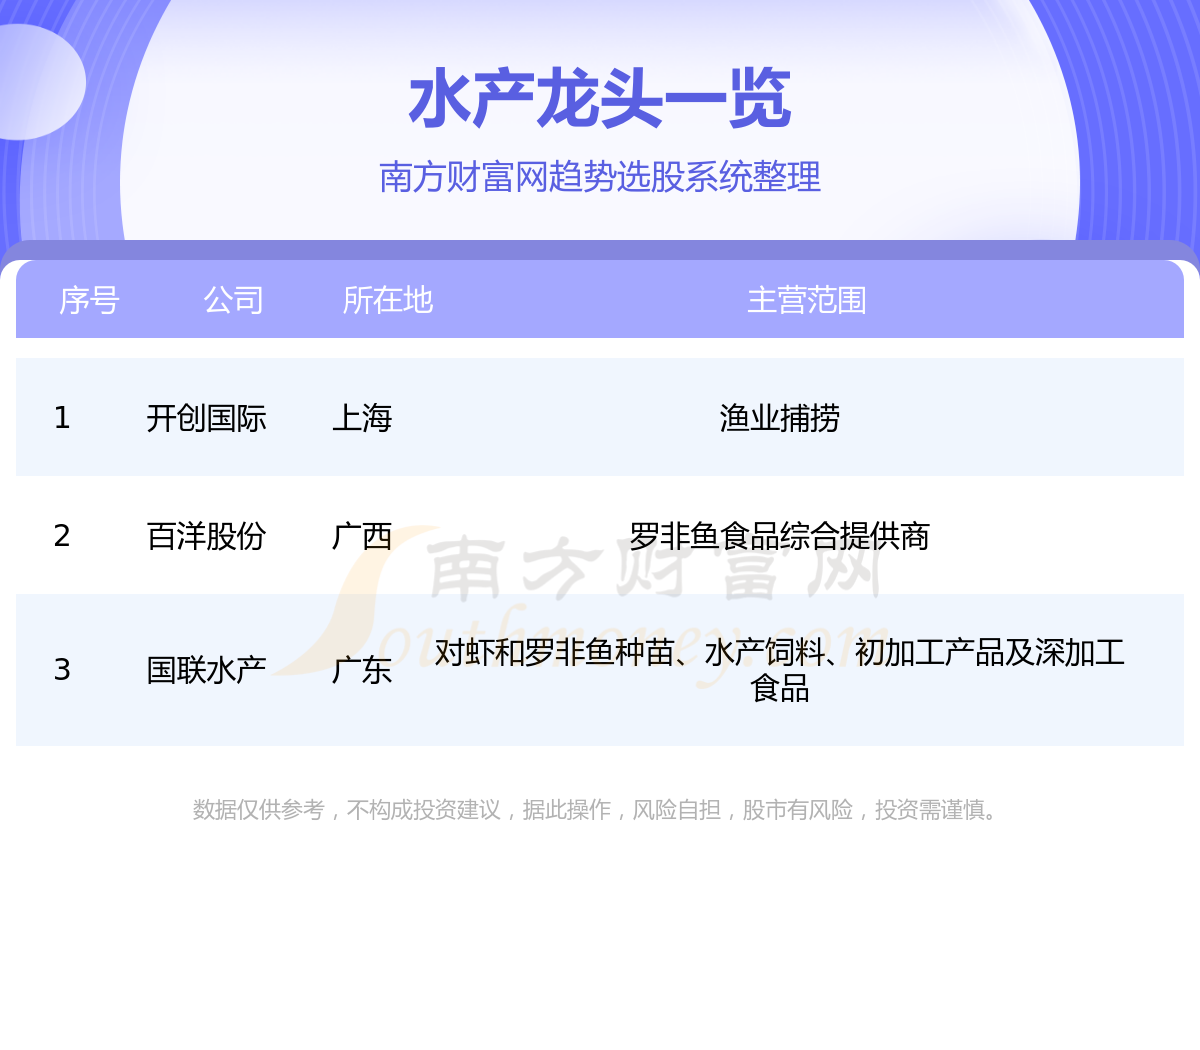Click row number 2
The width and height of the screenshot is (1200, 1050).
[62, 536]
